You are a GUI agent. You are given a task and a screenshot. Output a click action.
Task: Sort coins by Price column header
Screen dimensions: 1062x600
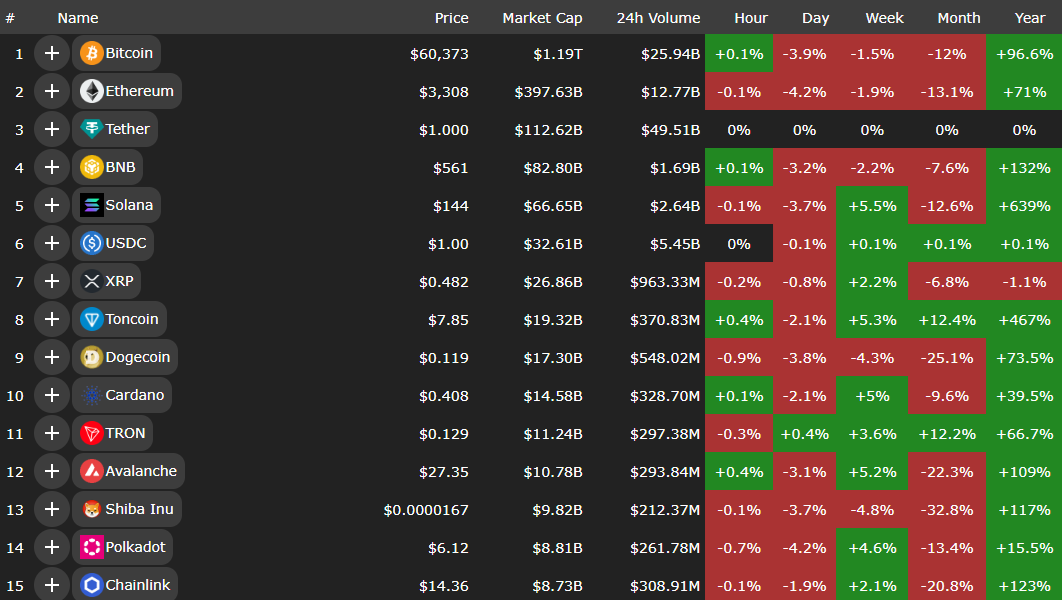click(x=451, y=18)
